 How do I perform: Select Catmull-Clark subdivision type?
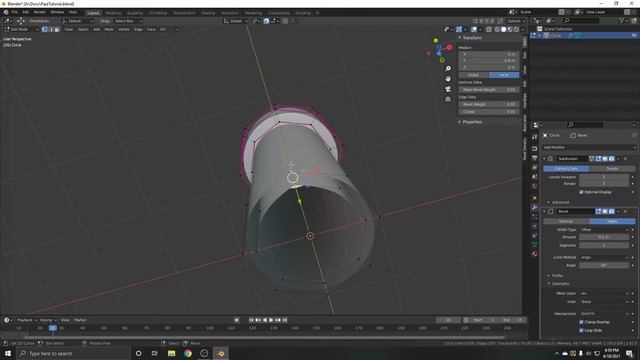[566, 169]
